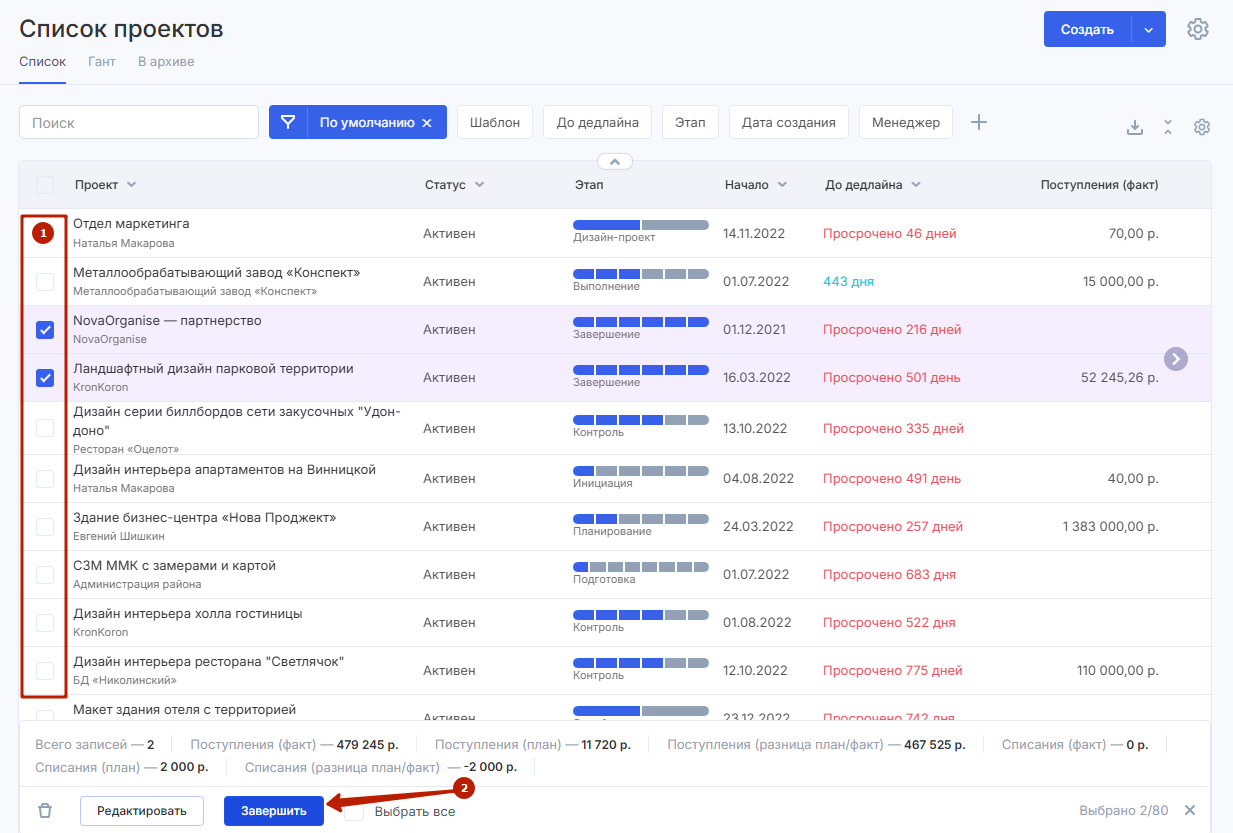
Task: Open the В архиве tab
Action: 166,62
